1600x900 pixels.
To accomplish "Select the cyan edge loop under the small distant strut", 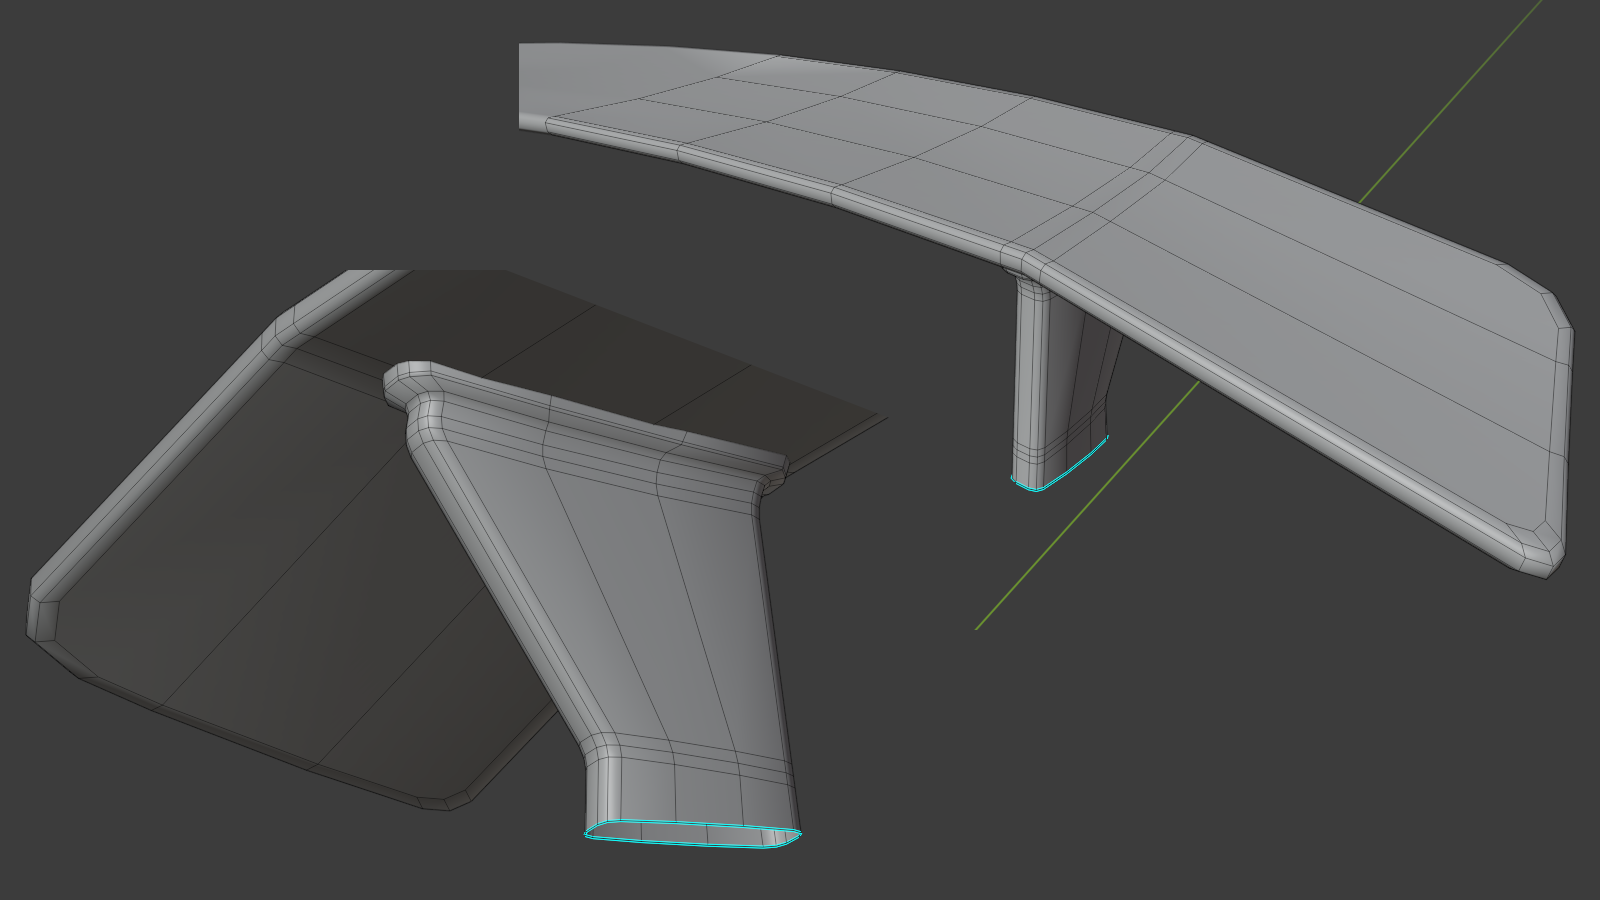I will [1060, 465].
